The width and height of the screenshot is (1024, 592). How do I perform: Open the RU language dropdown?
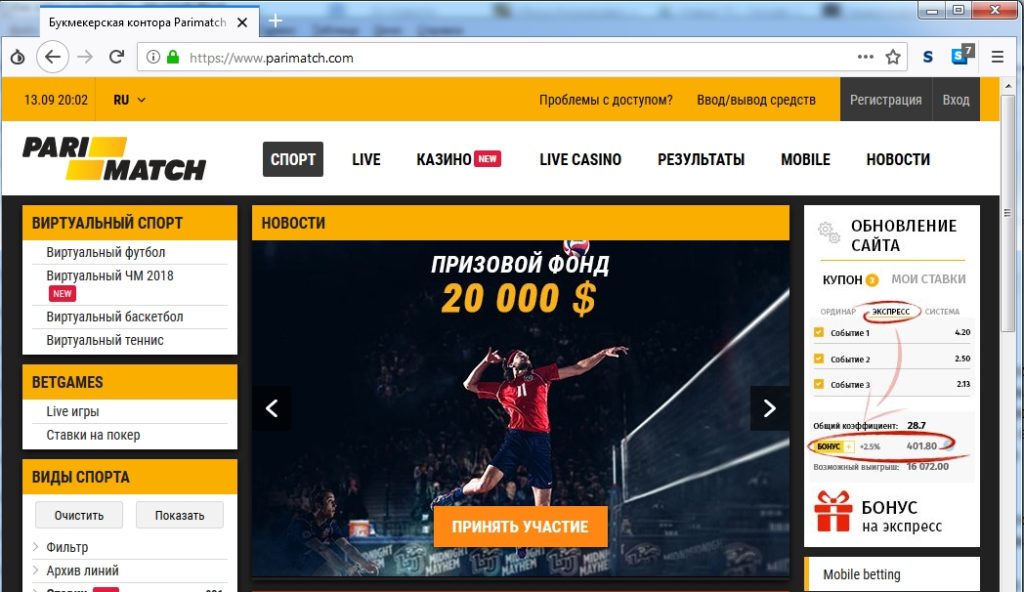tap(129, 100)
